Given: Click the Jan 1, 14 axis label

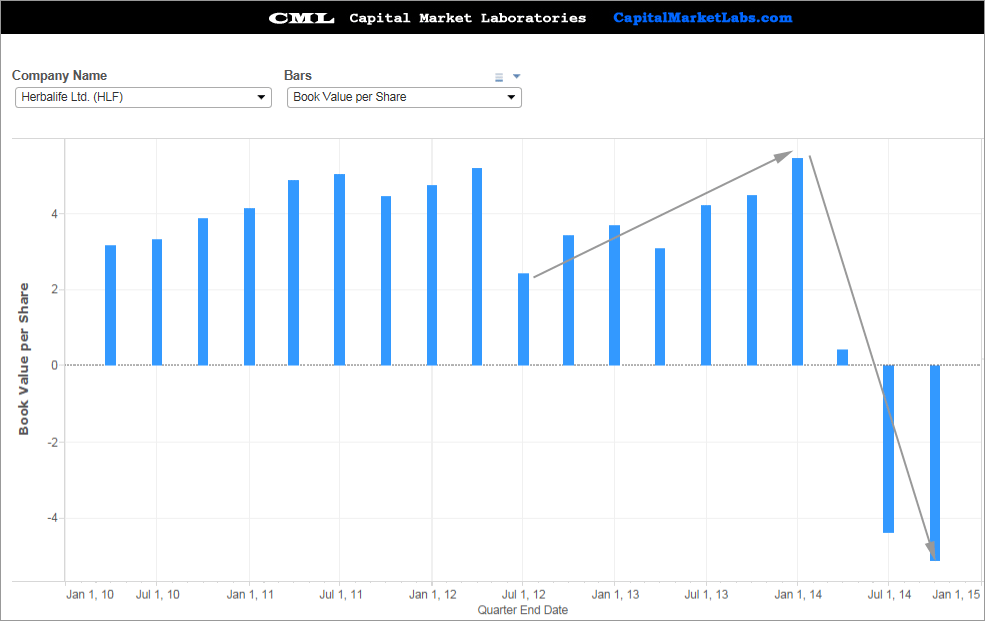Looking at the screenshot, I should [798, 595].
